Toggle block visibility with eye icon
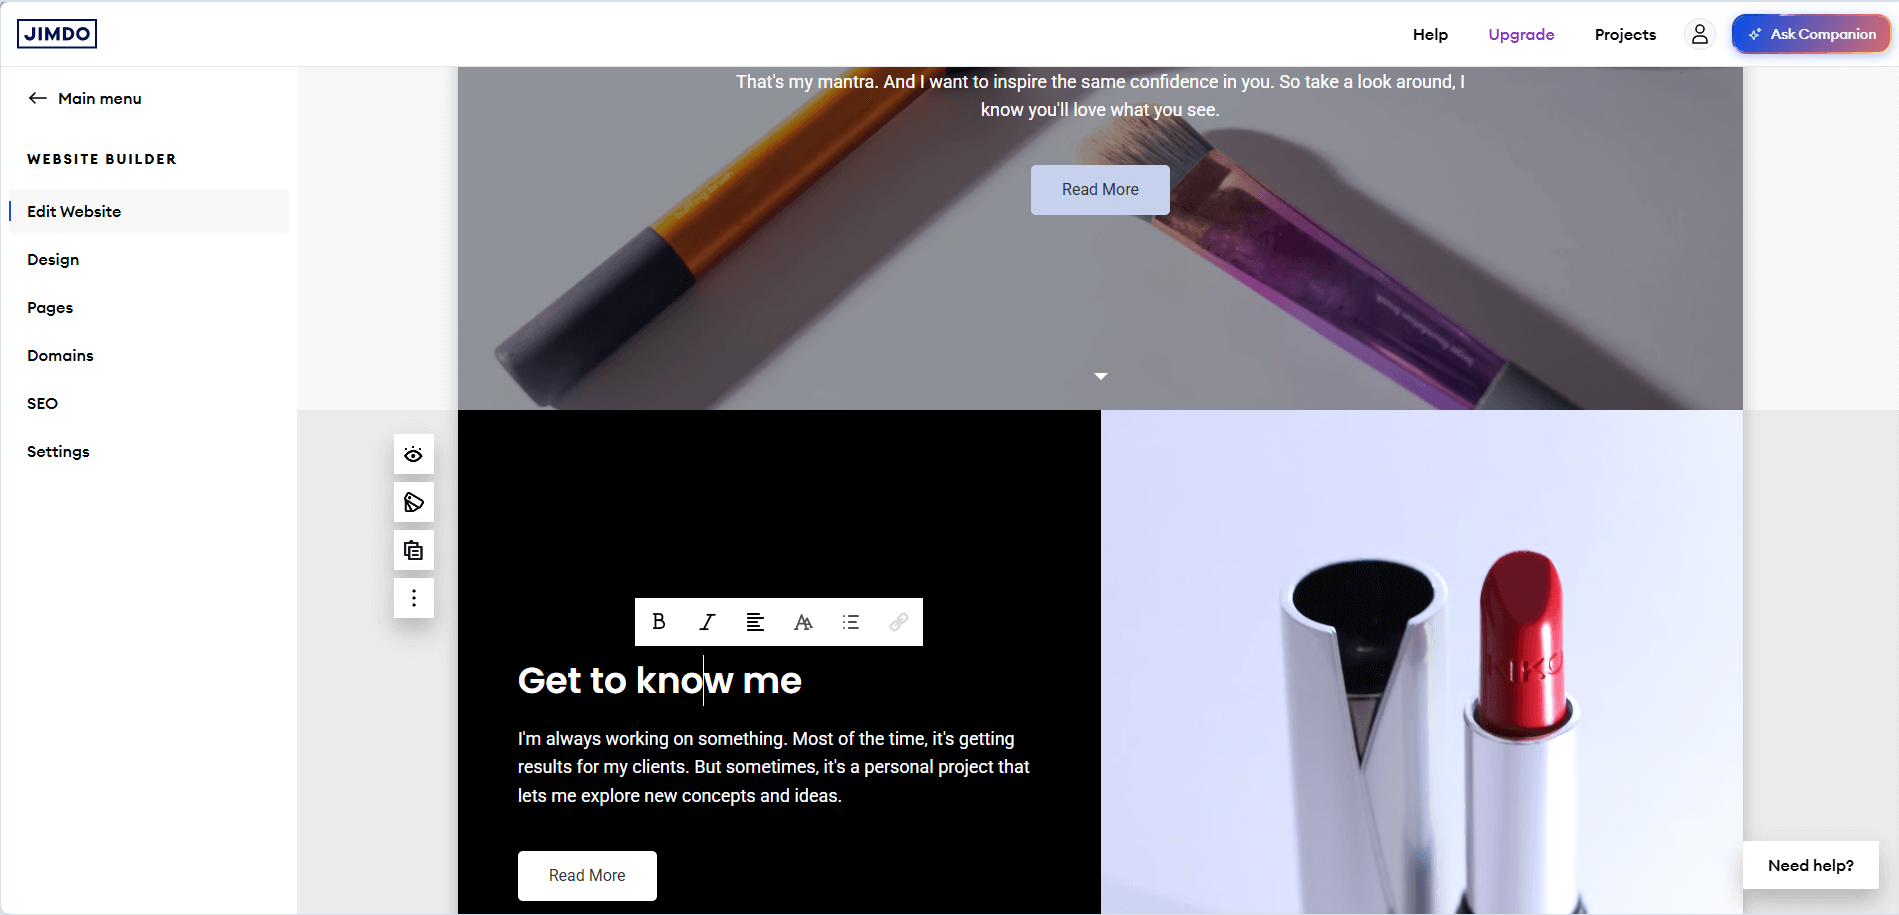Viewport: 1899px width, 915px height. coord(414,454)
